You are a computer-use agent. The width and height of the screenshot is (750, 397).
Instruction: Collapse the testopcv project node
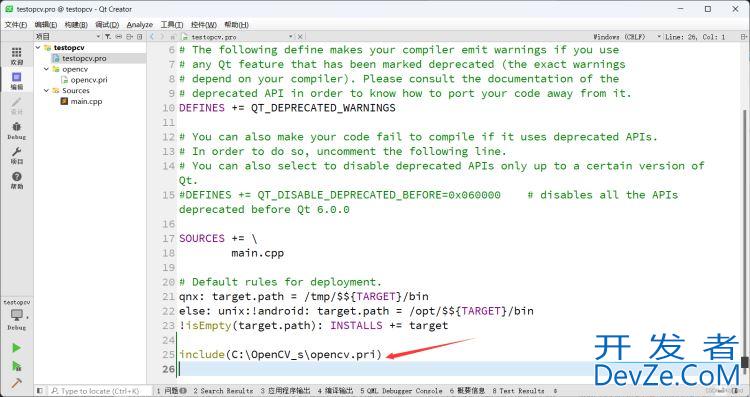38,48
